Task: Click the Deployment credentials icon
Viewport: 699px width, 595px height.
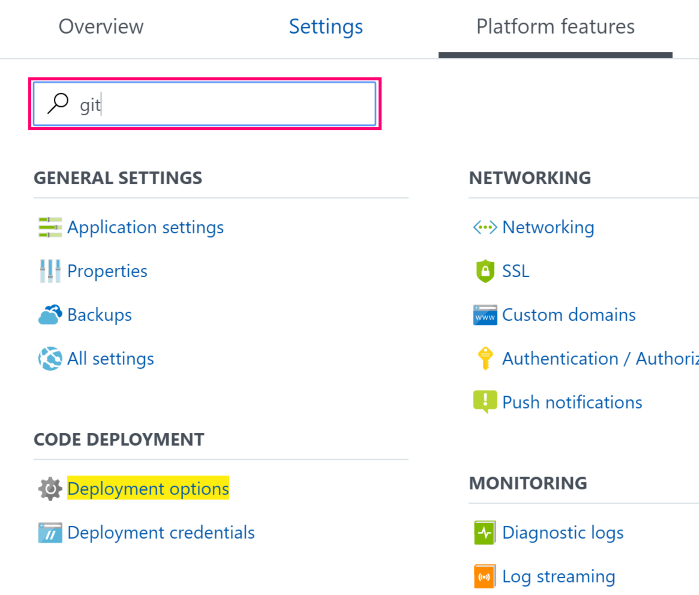Action: pyautogui.click(x=49, y=533)
